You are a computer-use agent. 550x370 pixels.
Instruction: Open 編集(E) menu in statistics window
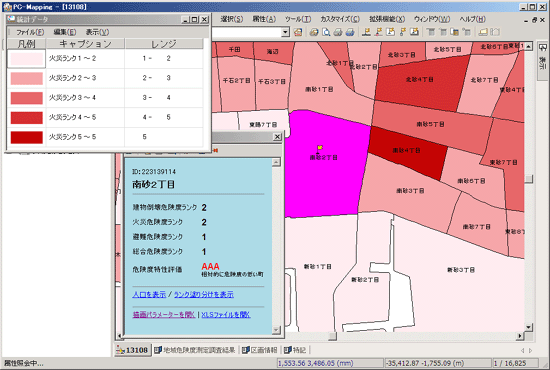[65, 32]
